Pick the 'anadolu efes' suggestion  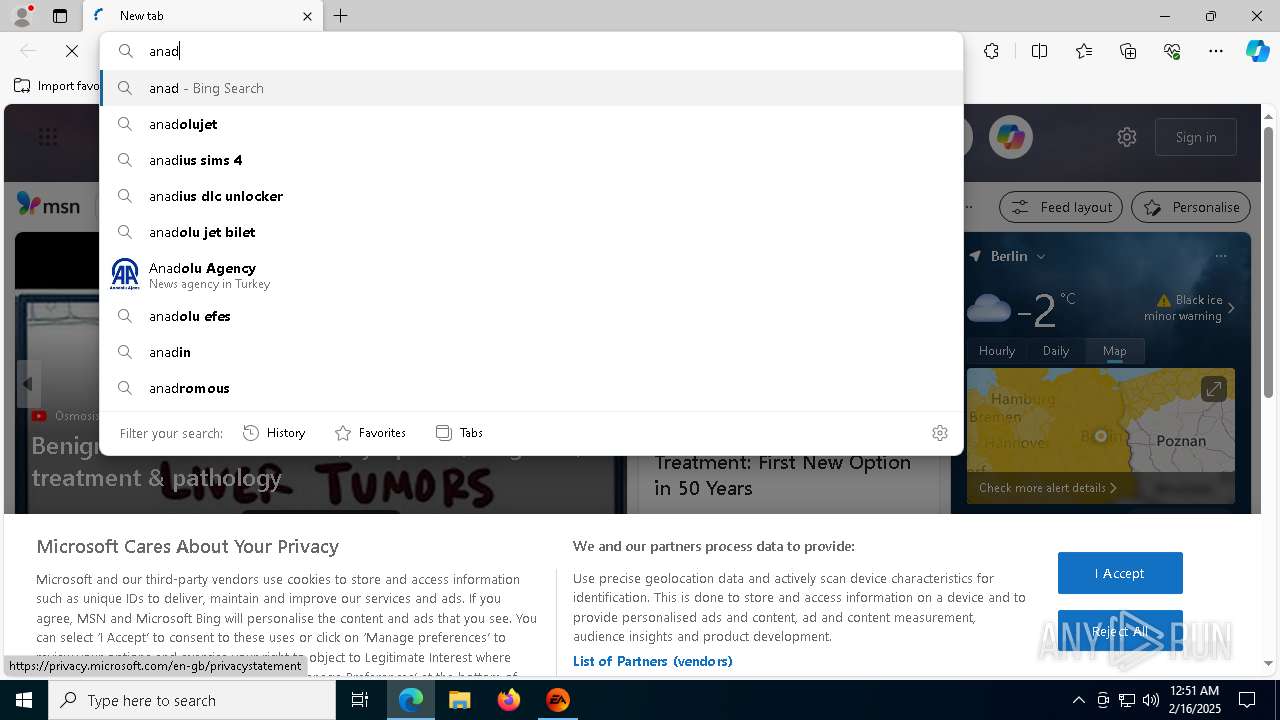(x=532, y=316)
